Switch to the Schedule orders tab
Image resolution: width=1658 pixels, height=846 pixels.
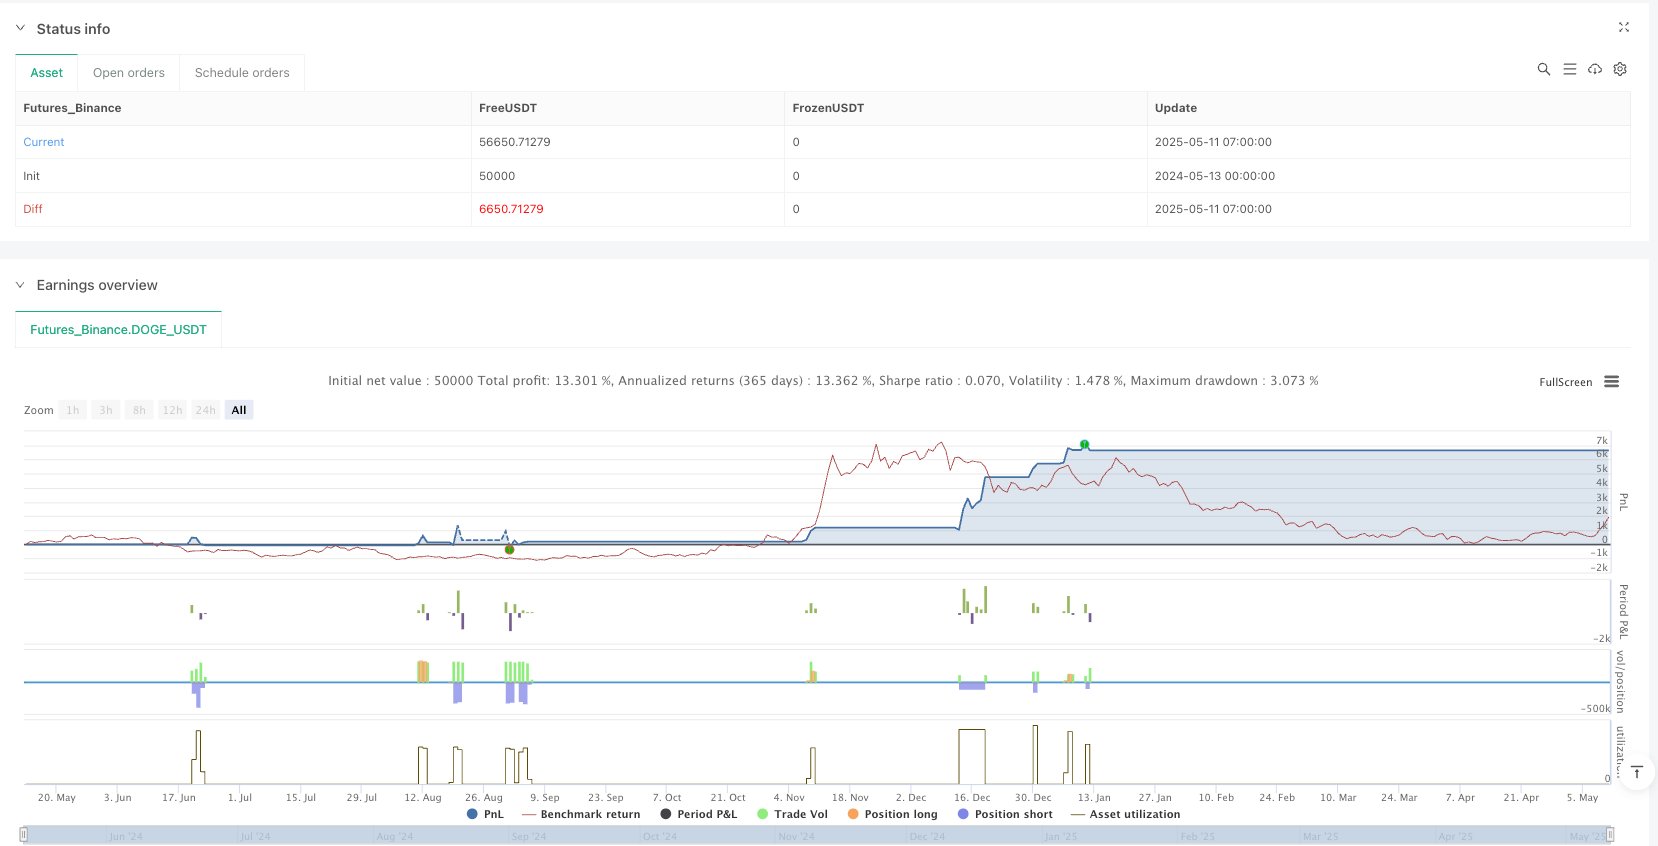242,73
